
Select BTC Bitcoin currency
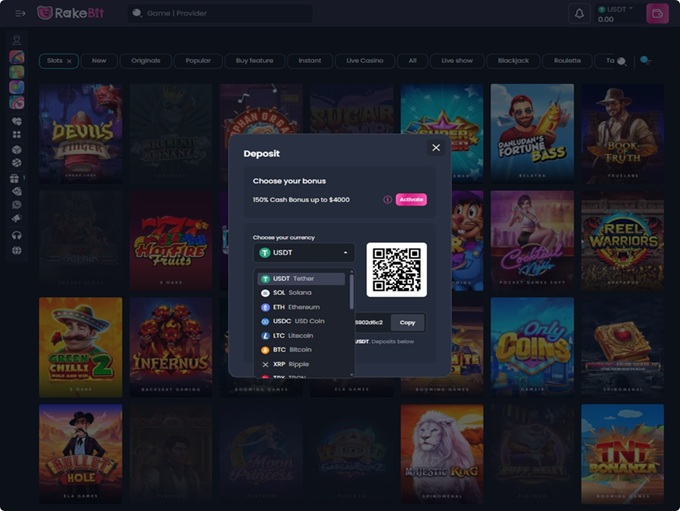coord(301,350)
